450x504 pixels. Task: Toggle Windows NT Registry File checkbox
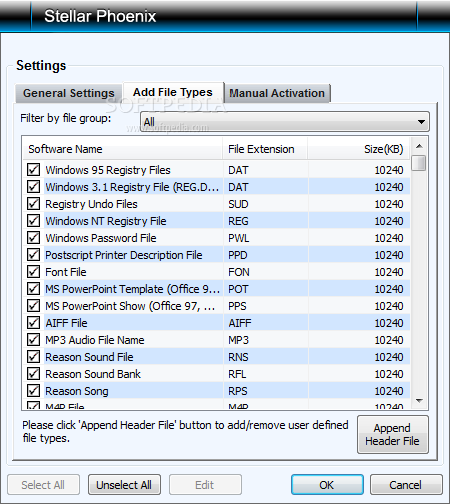(33, 221)
